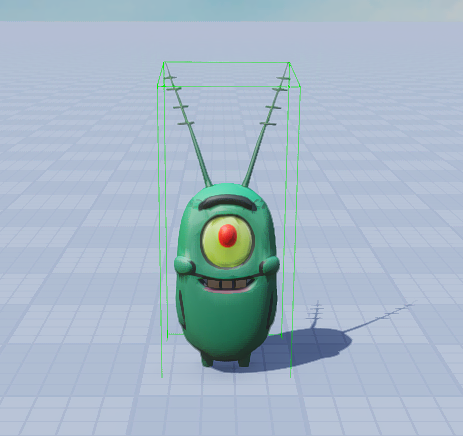The image size is (463, 436).
Task: Click the character's right foot
Action: (x=244, y=361)
